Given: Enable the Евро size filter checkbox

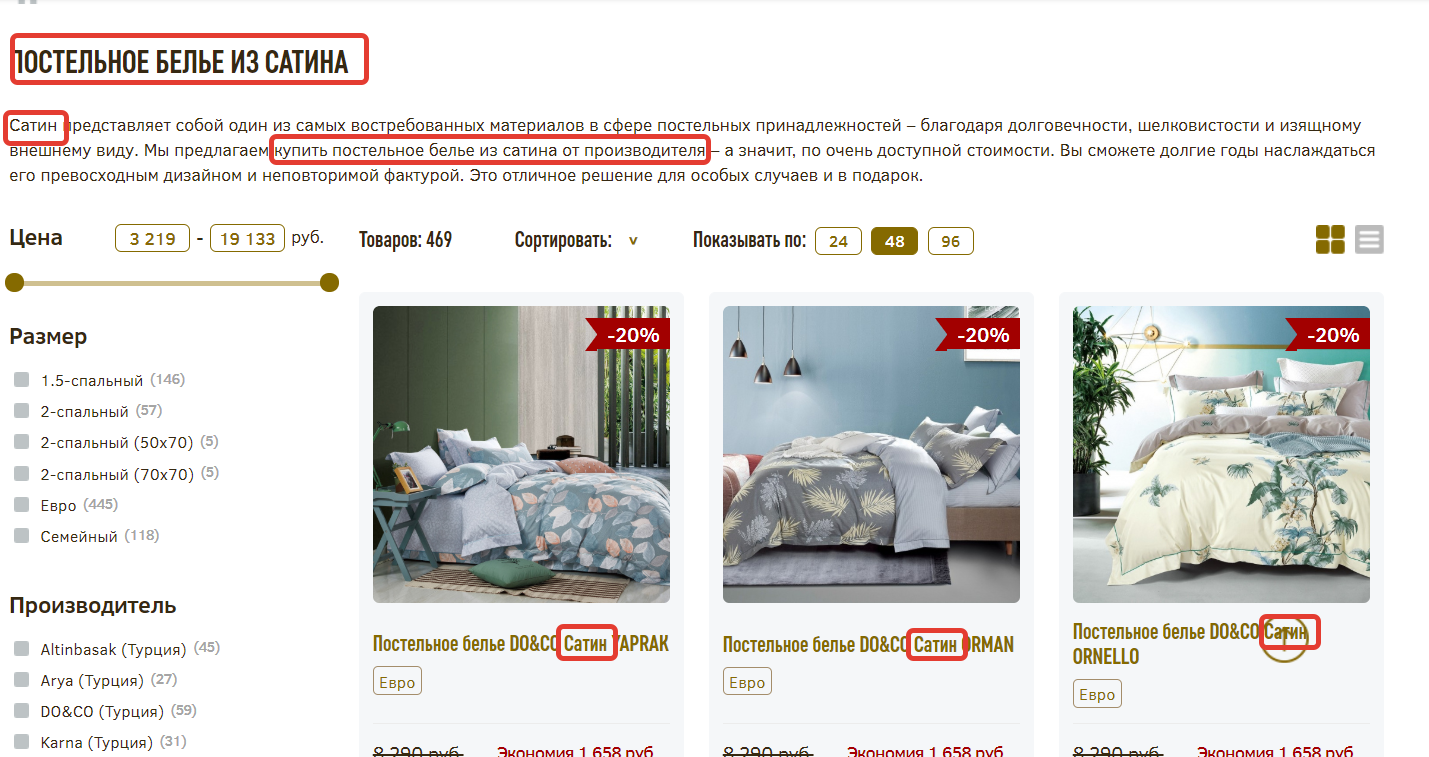Looking at the screenshot, I should pos(21,505).
